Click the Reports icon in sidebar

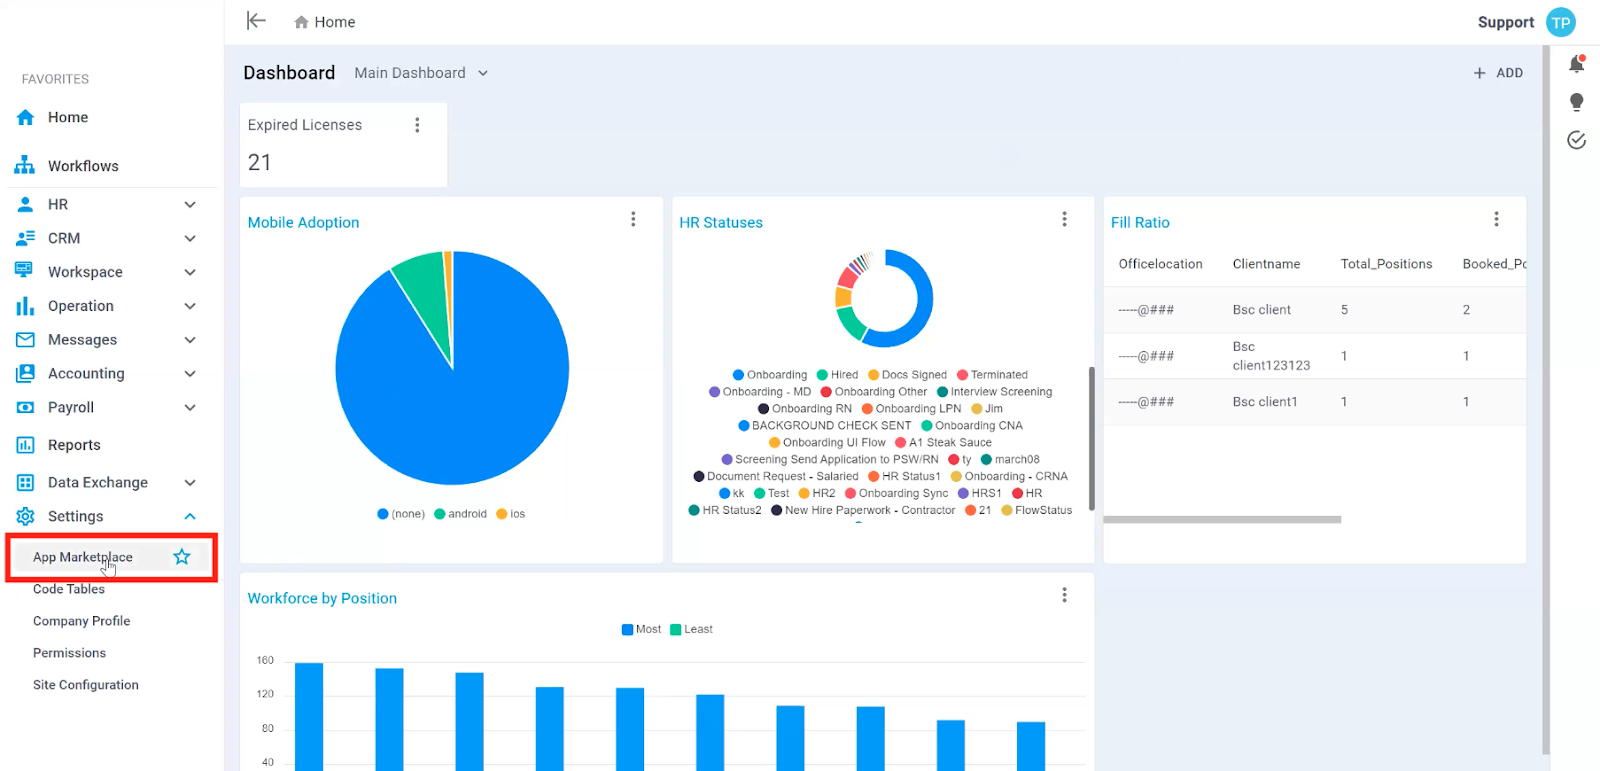tap(26, 445)
